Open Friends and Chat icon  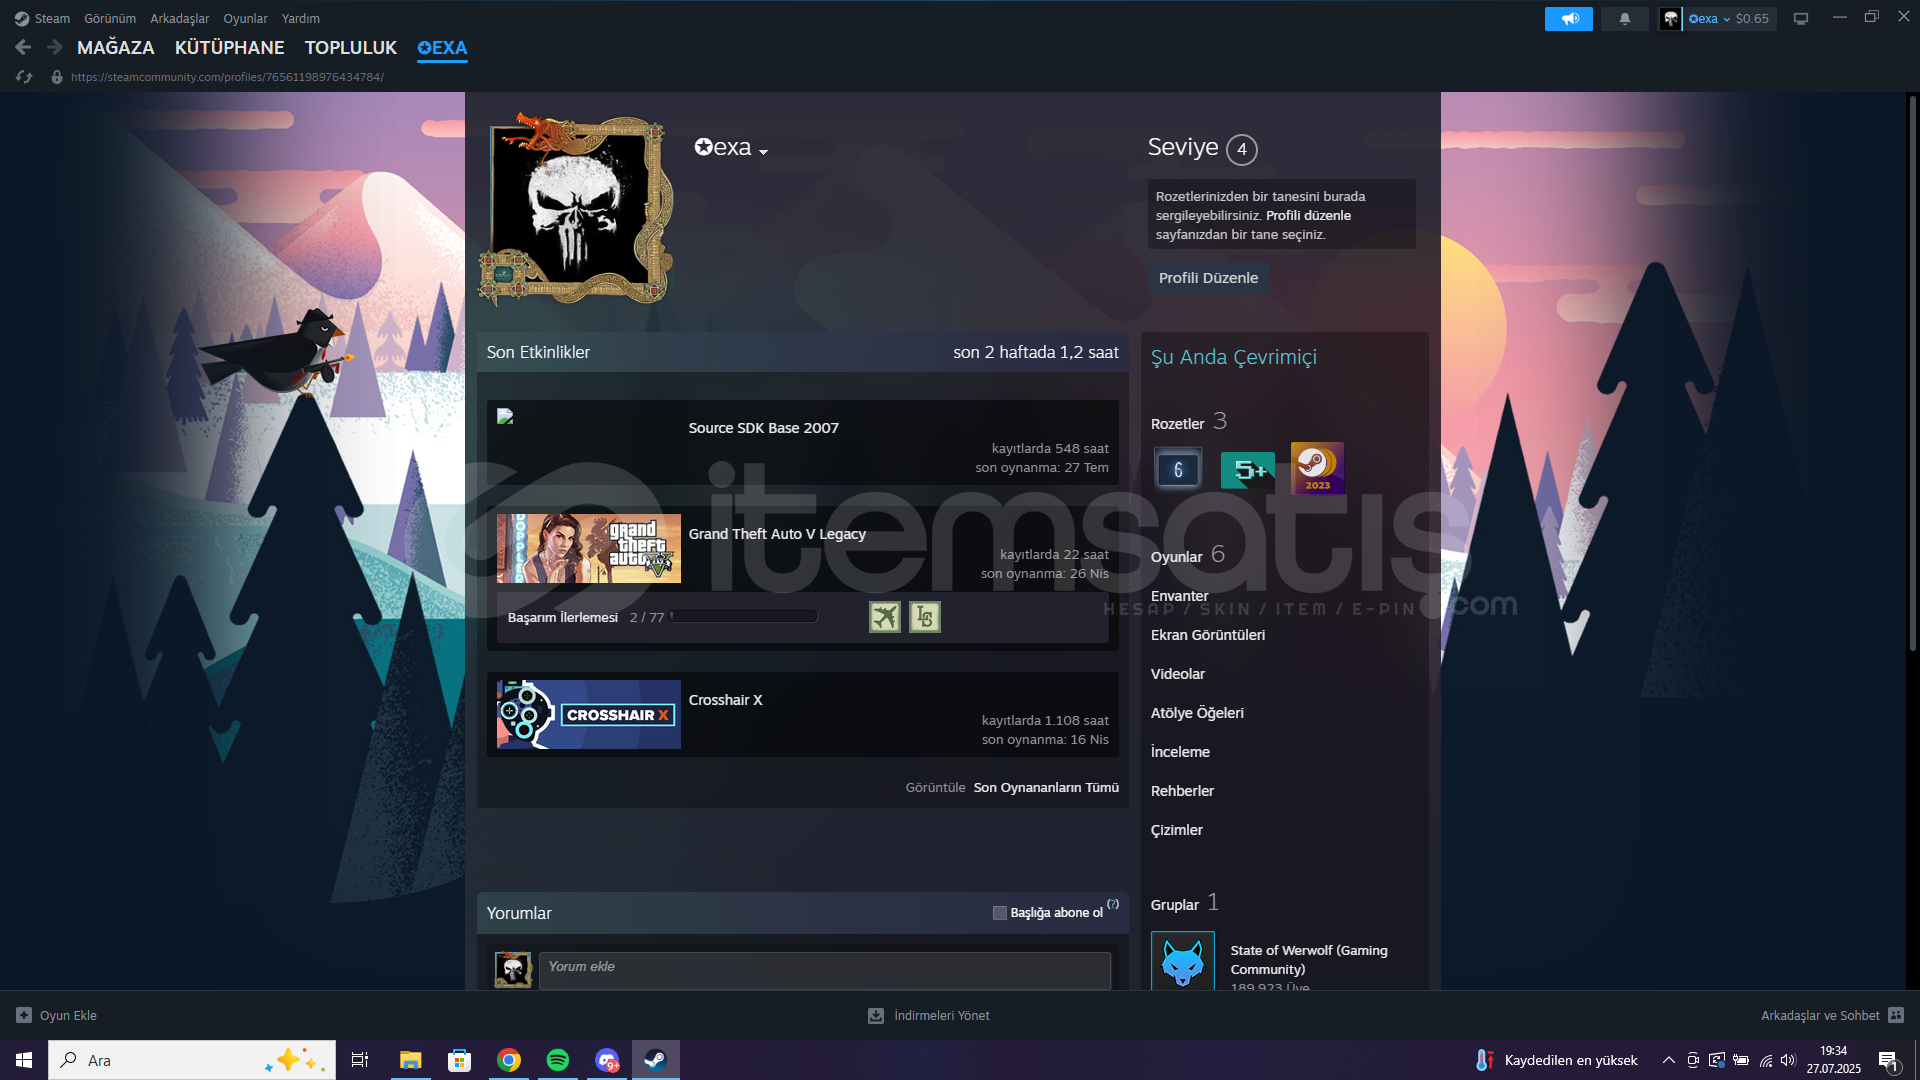pos(1896,1015)
